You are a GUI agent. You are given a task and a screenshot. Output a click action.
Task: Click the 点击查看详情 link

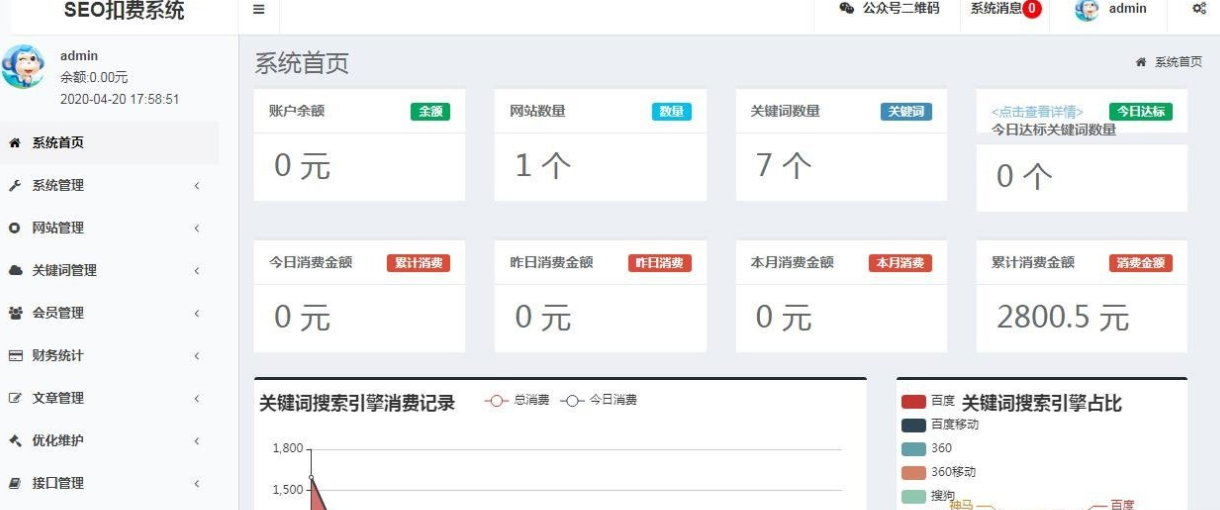1037,112
